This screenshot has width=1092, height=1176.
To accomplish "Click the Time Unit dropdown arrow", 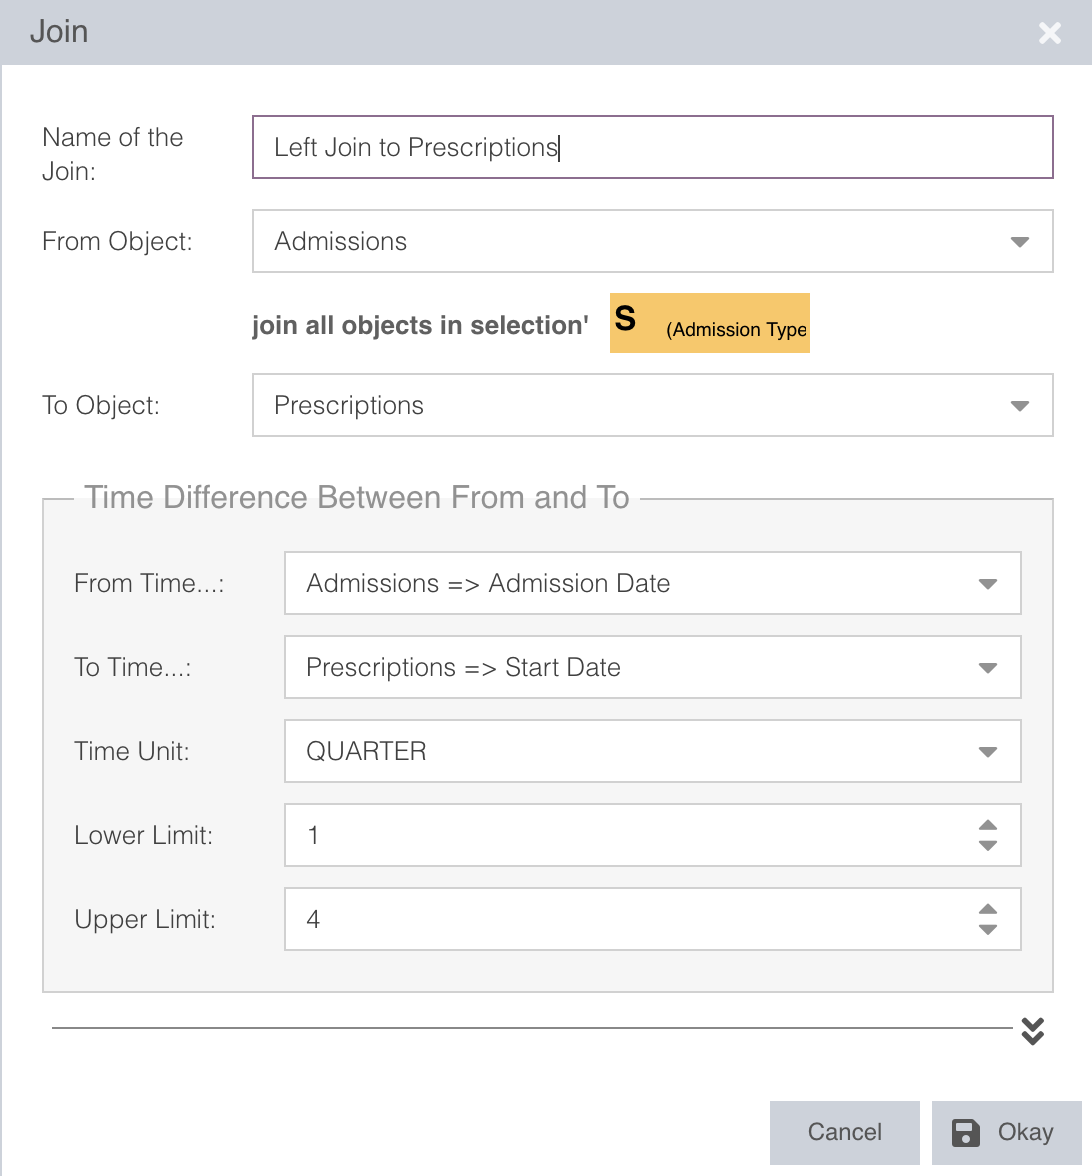I will click(x=987, y=752).
